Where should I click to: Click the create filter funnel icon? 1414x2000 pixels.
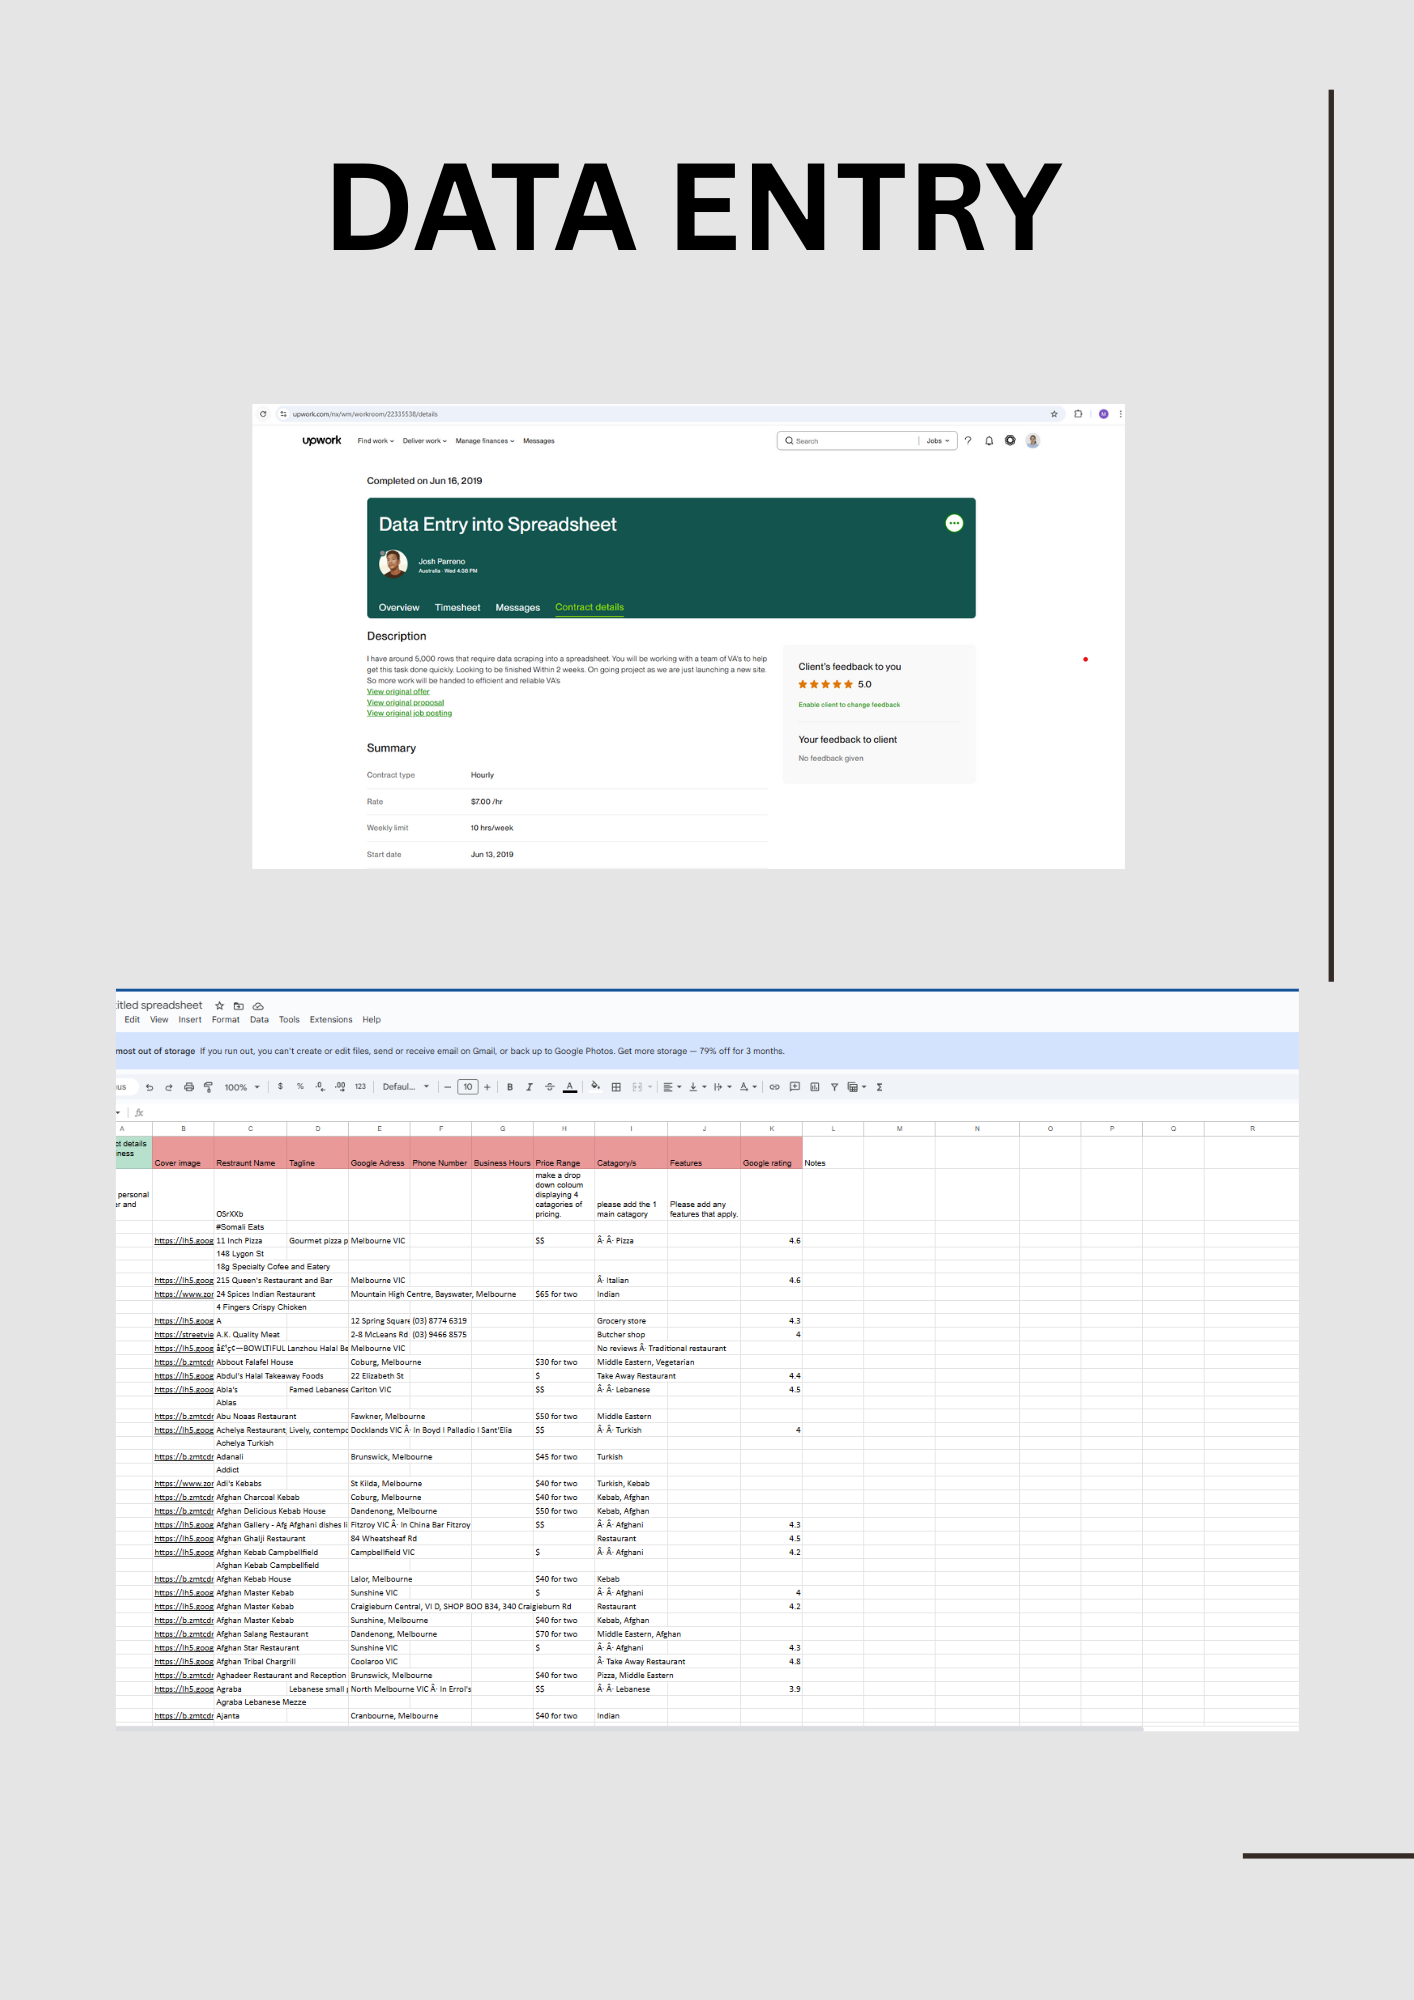pos(834,1087)
